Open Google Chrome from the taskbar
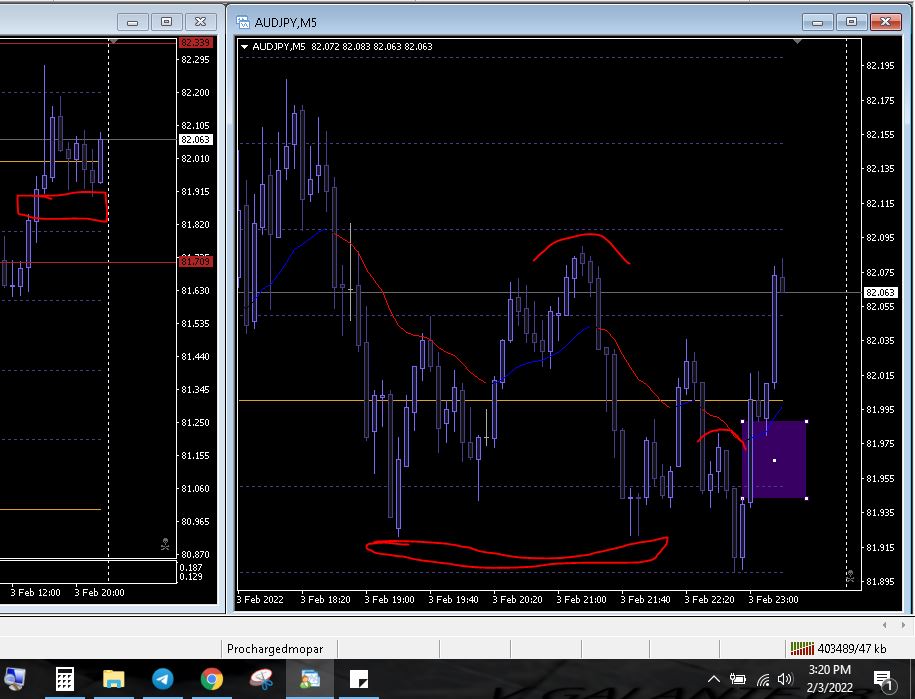This screenshot has height=699, width=915. 212,679
